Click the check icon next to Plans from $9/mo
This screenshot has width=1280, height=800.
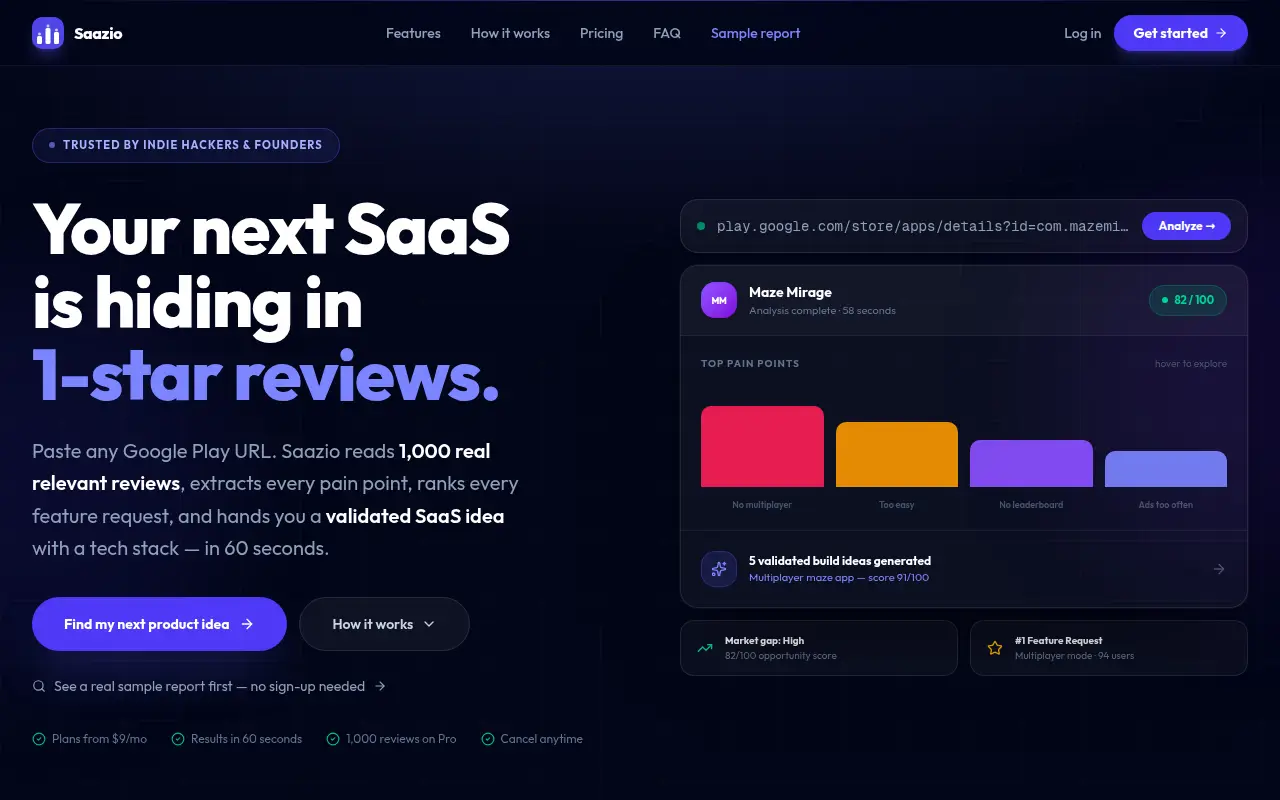[x=39, y=739]
